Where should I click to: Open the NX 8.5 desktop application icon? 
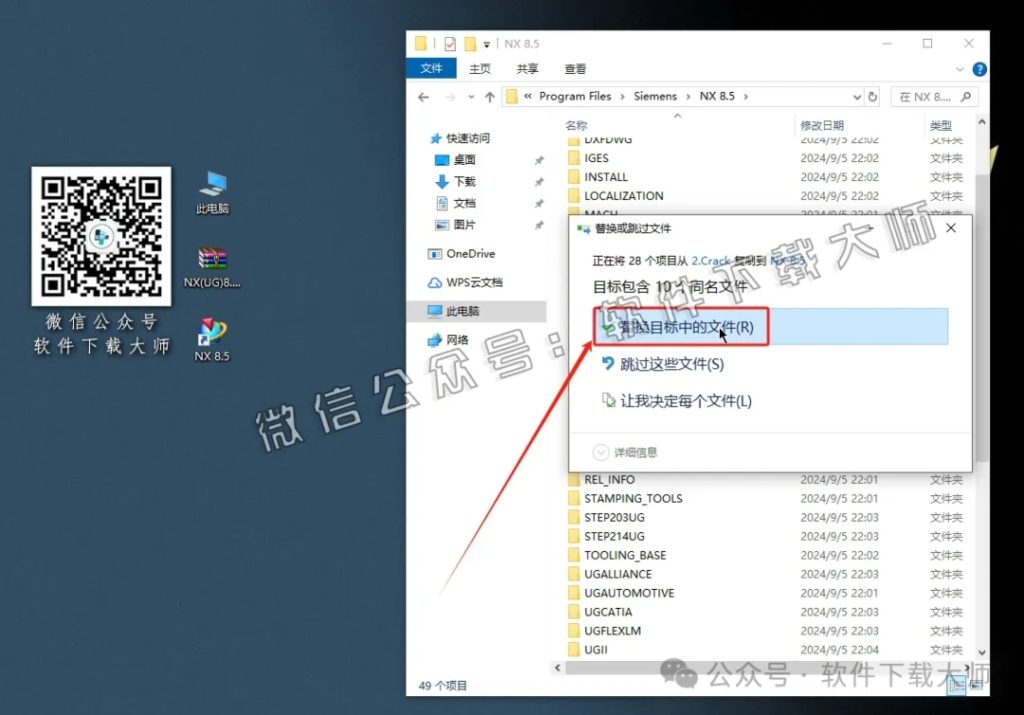pyautogui.click(x=211, y=330)
